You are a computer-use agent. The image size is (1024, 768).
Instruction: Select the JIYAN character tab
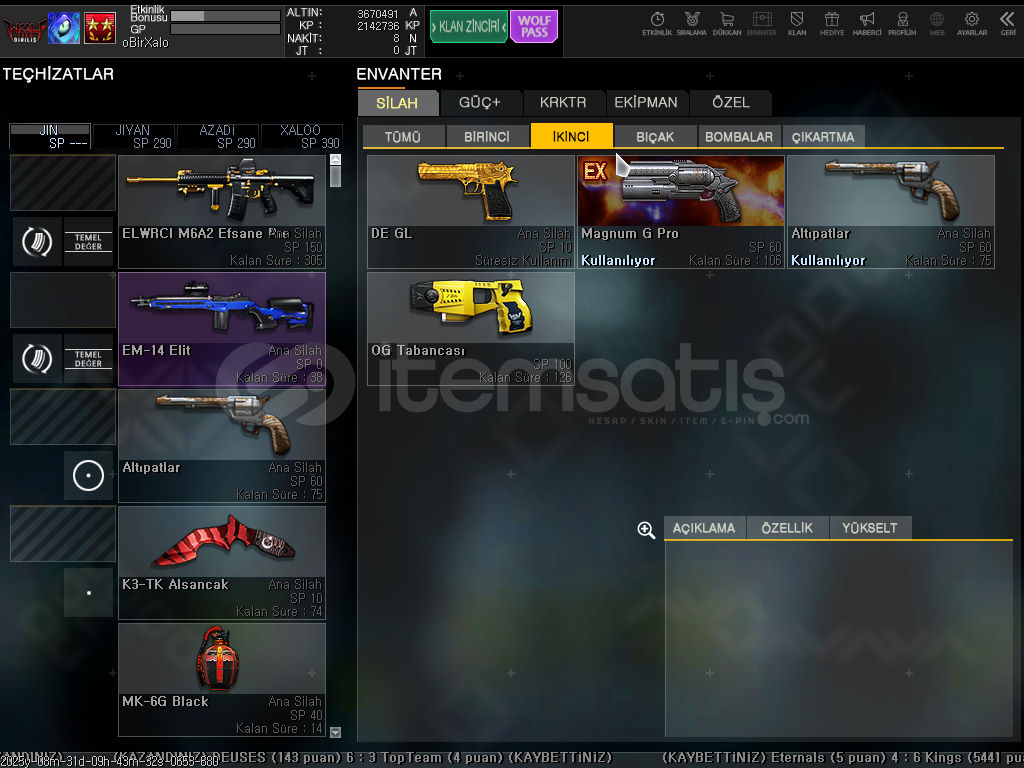pos(134,136)
